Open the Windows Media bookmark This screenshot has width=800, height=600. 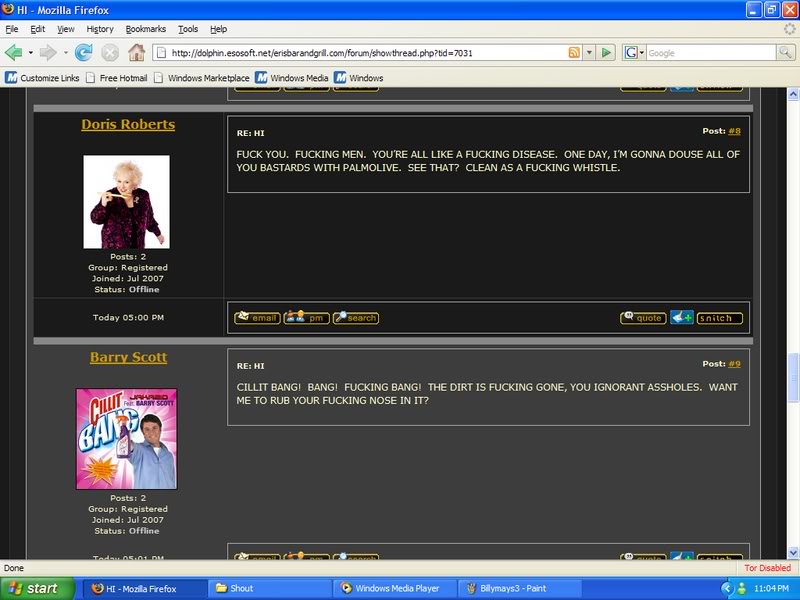[x=292, y=78]
